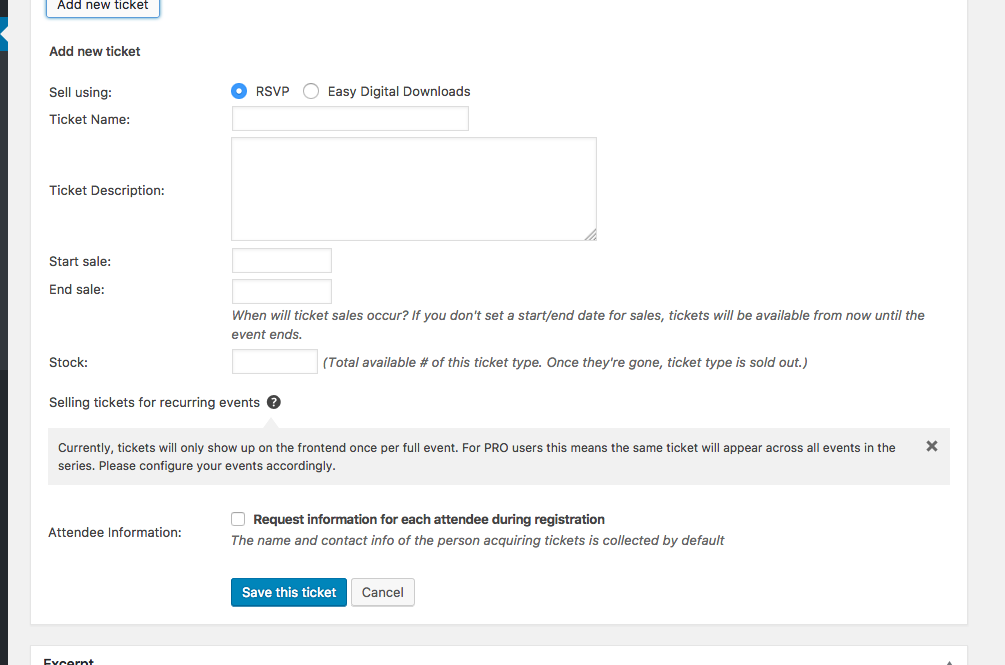This screenshot has width=1005, height=665.
Task: Select the RSVP radio button
Action: pyautogui.click(x=239, y=91)
